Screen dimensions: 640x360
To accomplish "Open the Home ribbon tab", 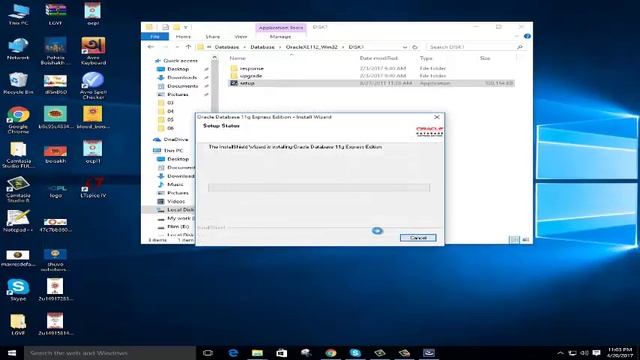I will tap(183, 37).
